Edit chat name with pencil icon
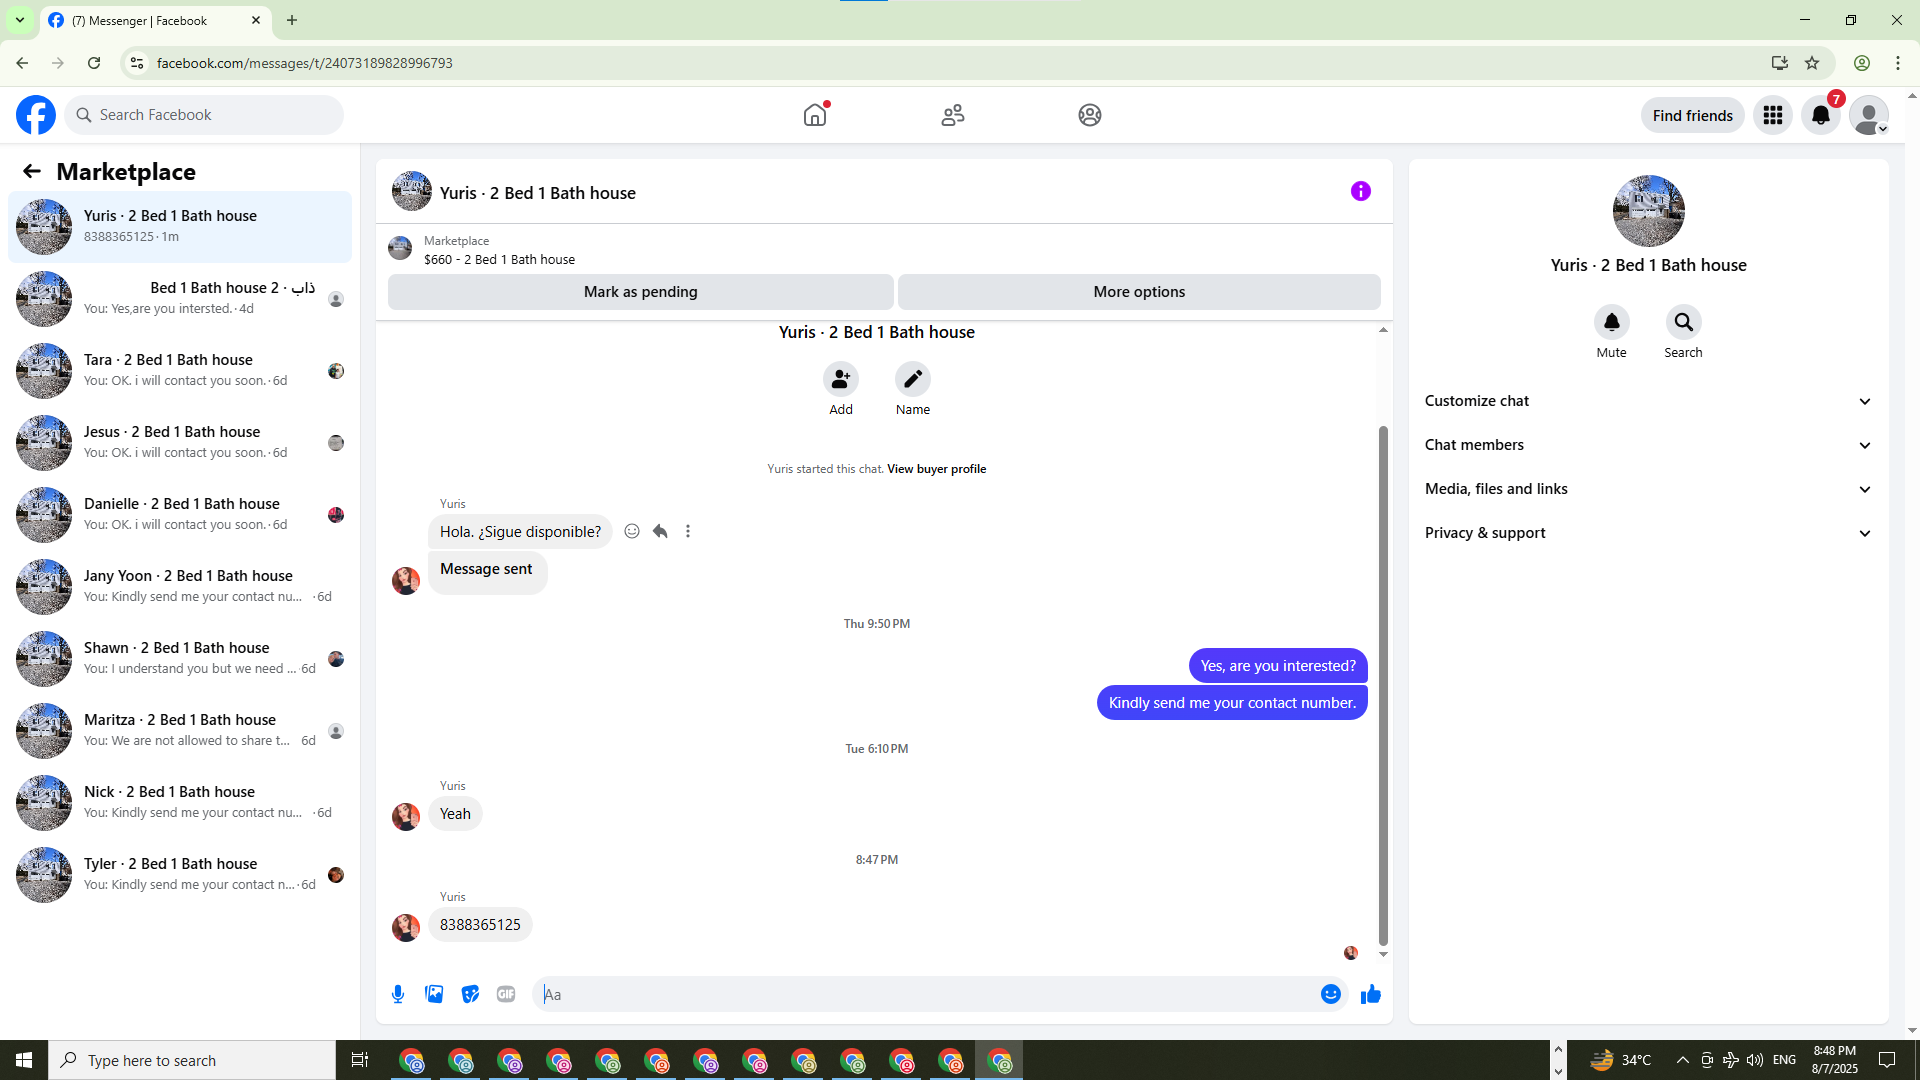This screenshot has height=1080, width=1920. (913, 379)
